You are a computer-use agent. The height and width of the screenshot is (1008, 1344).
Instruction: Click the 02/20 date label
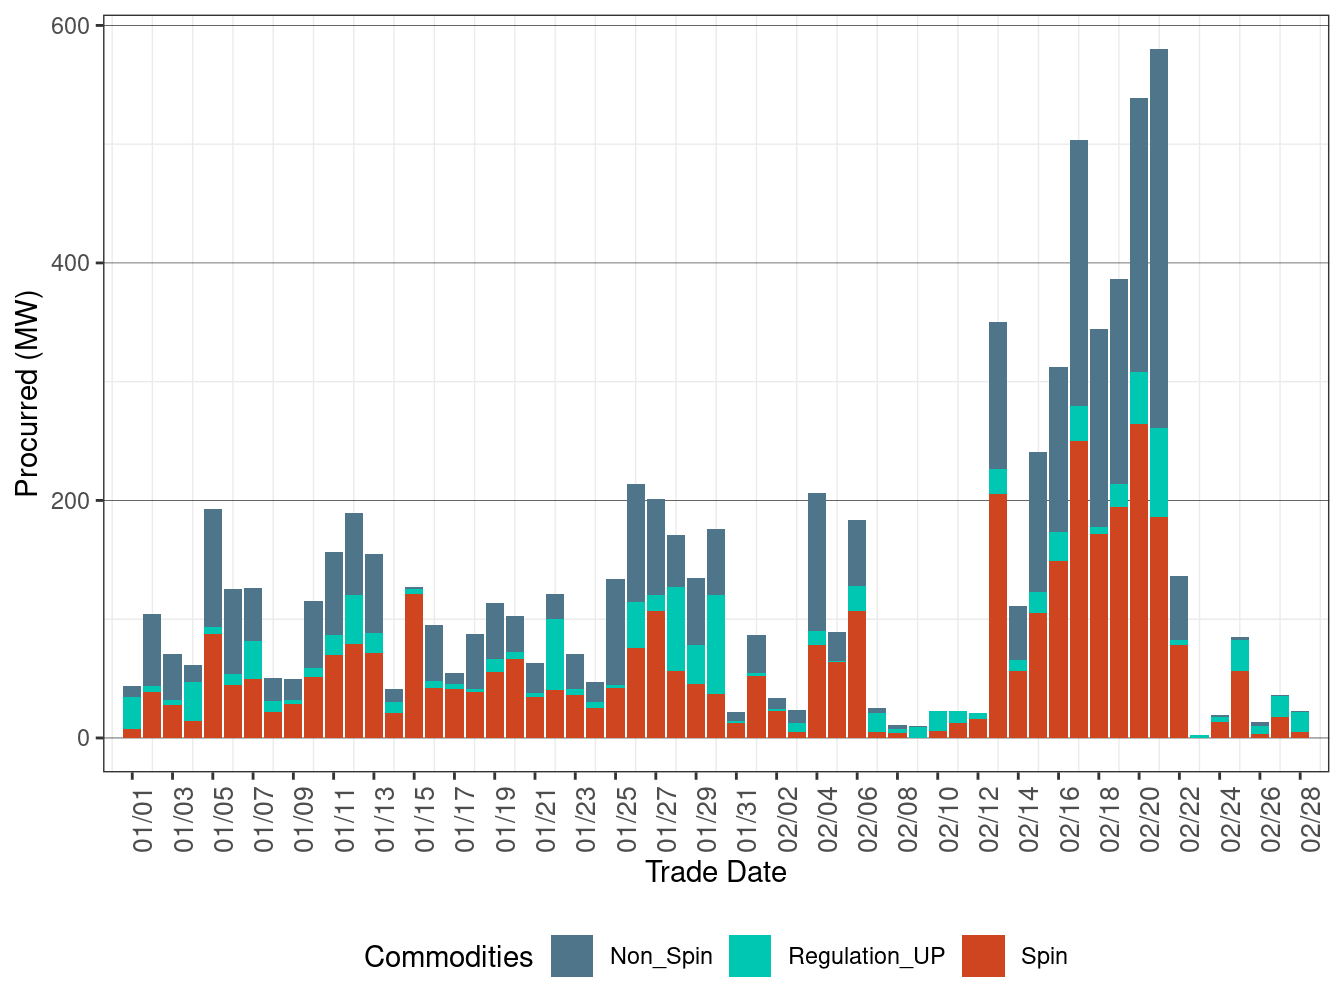1150,820
